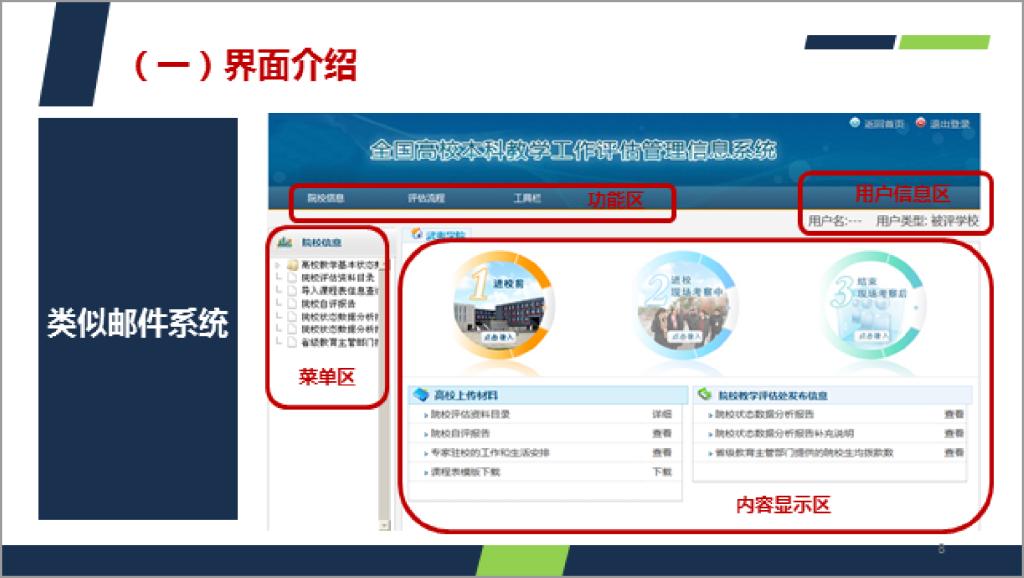Click 点击进入 under the 现场考察后 stage

pyautogui.click(x=872, y=336)
